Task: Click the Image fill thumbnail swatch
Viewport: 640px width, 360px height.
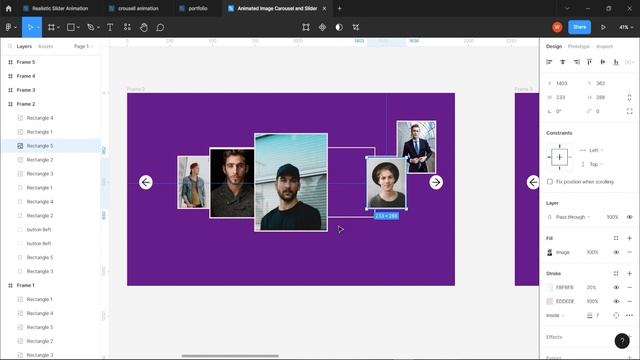Action: point(550,252)
